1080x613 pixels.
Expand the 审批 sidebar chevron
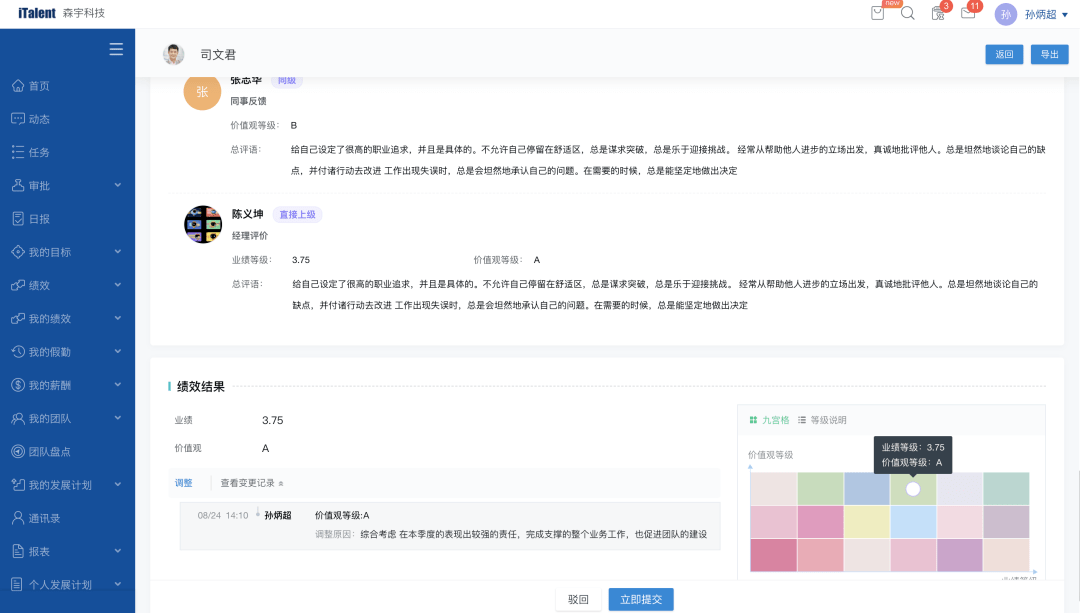click(x=118, y=185)
